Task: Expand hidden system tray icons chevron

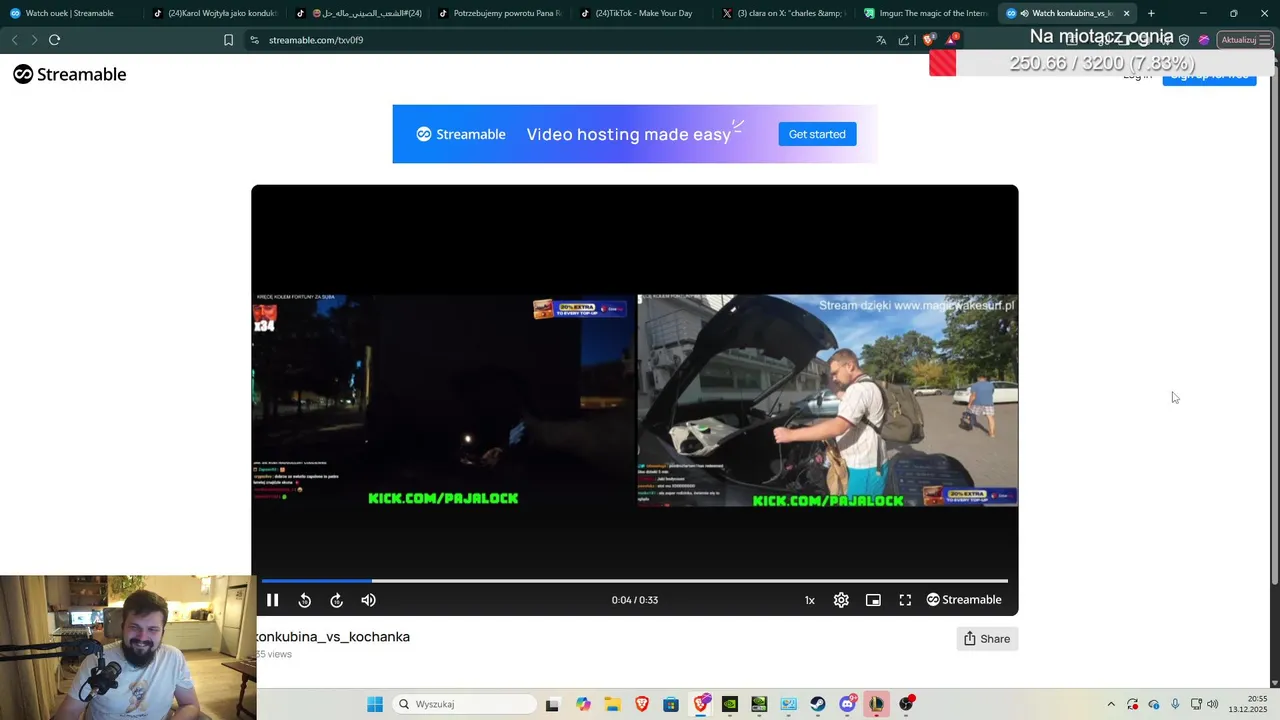Action: point(1110,704)
